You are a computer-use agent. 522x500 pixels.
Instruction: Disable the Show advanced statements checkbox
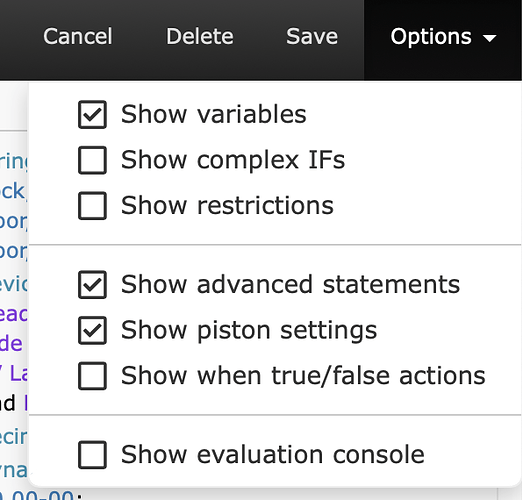[92, 285]
